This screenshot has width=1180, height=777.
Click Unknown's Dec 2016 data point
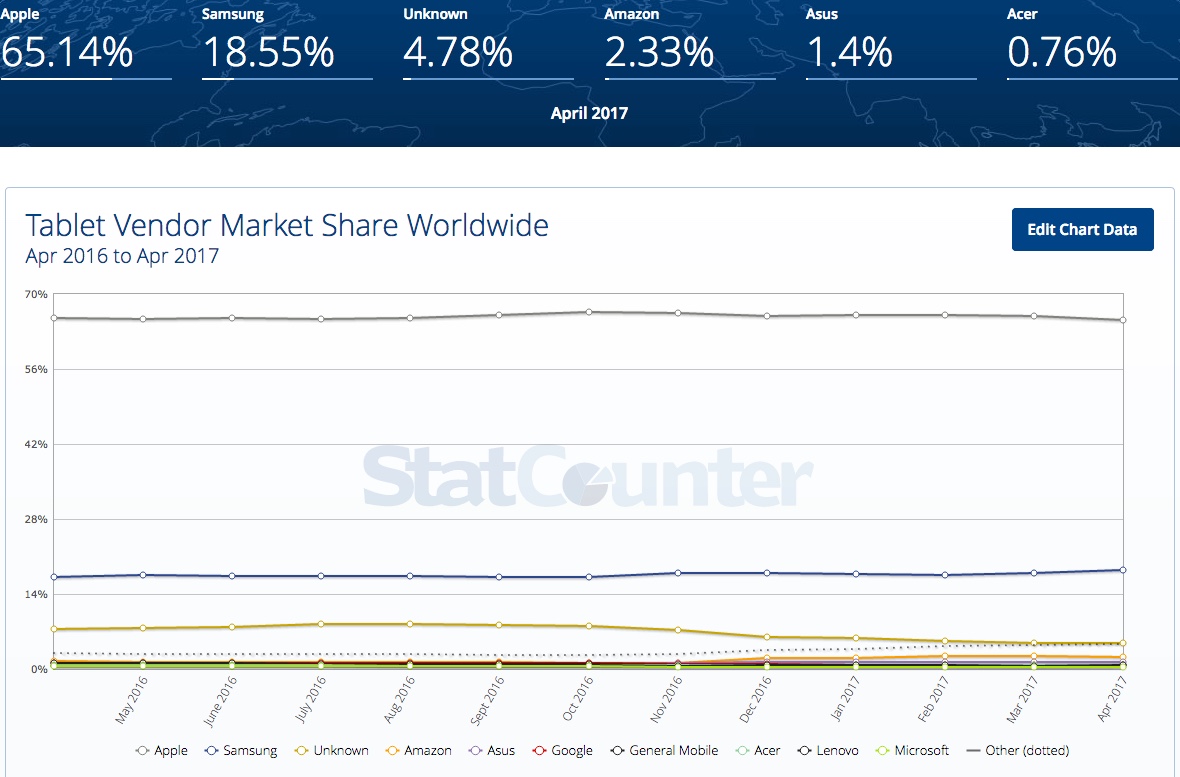pyautogui.click(x=767, y=637)
